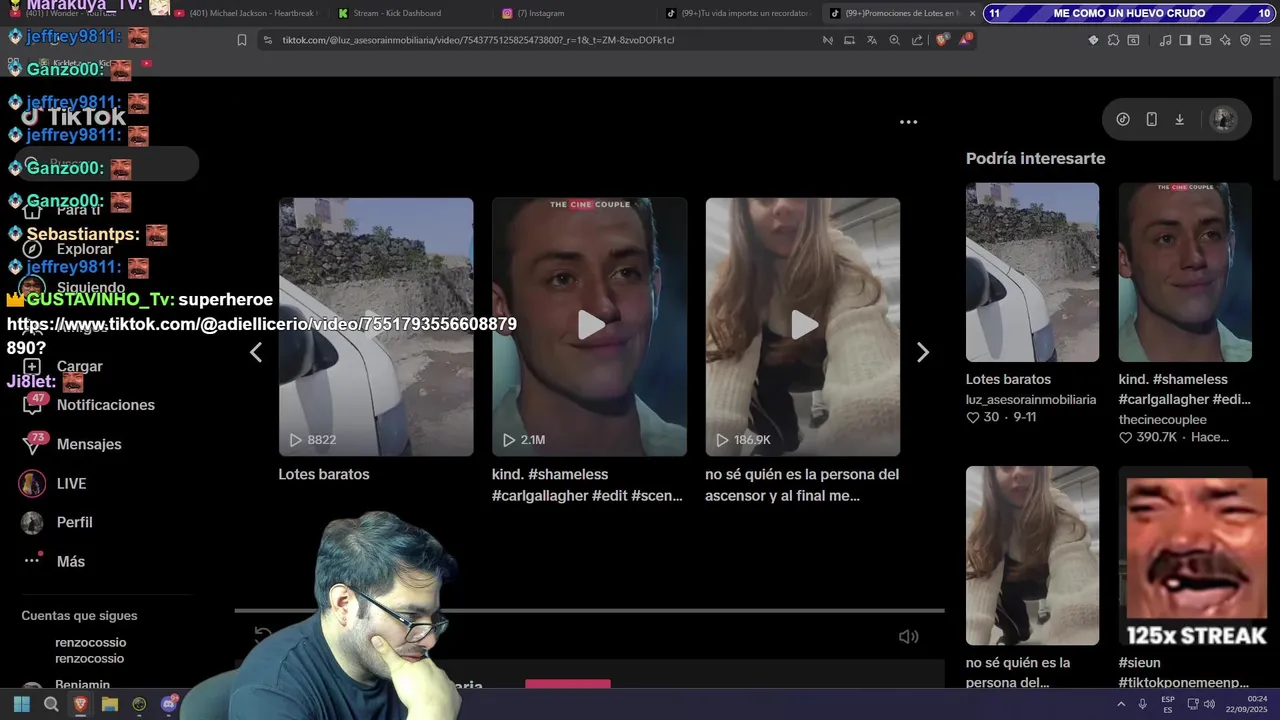Open the luz_asesorainmobiliaria profile link

(x=1031, y=399)
